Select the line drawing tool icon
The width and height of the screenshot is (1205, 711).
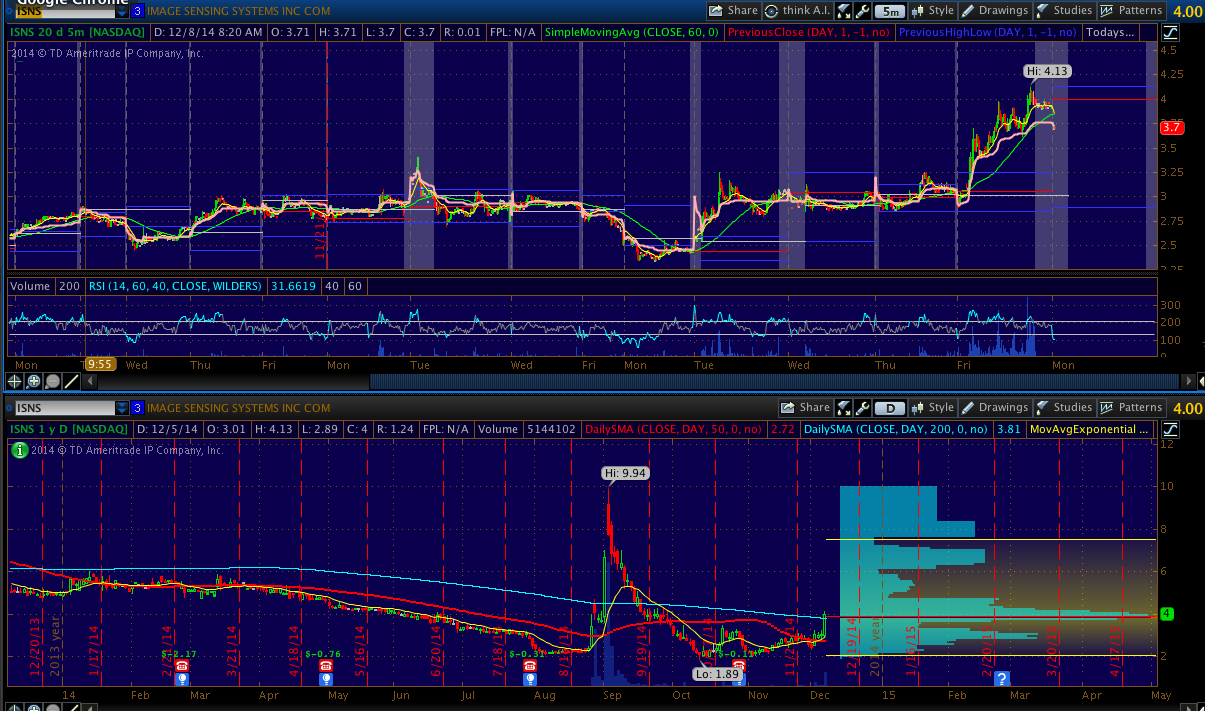point(71,381)
